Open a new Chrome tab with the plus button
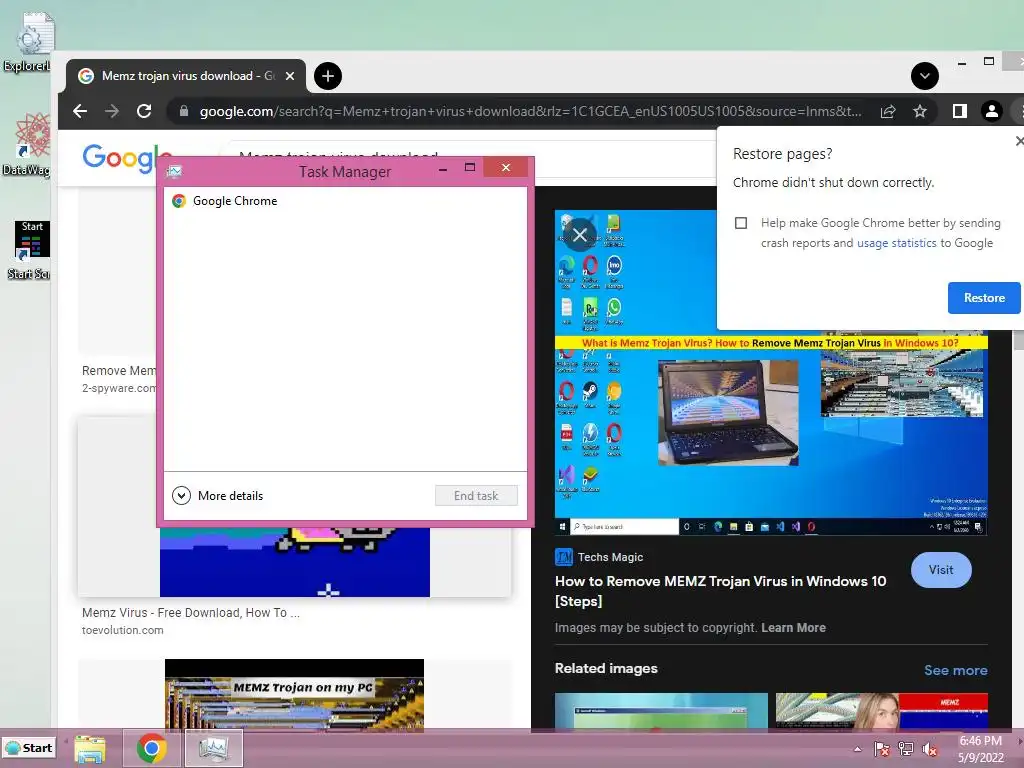The image size is (1024, 768). click(x=328, y=76)
